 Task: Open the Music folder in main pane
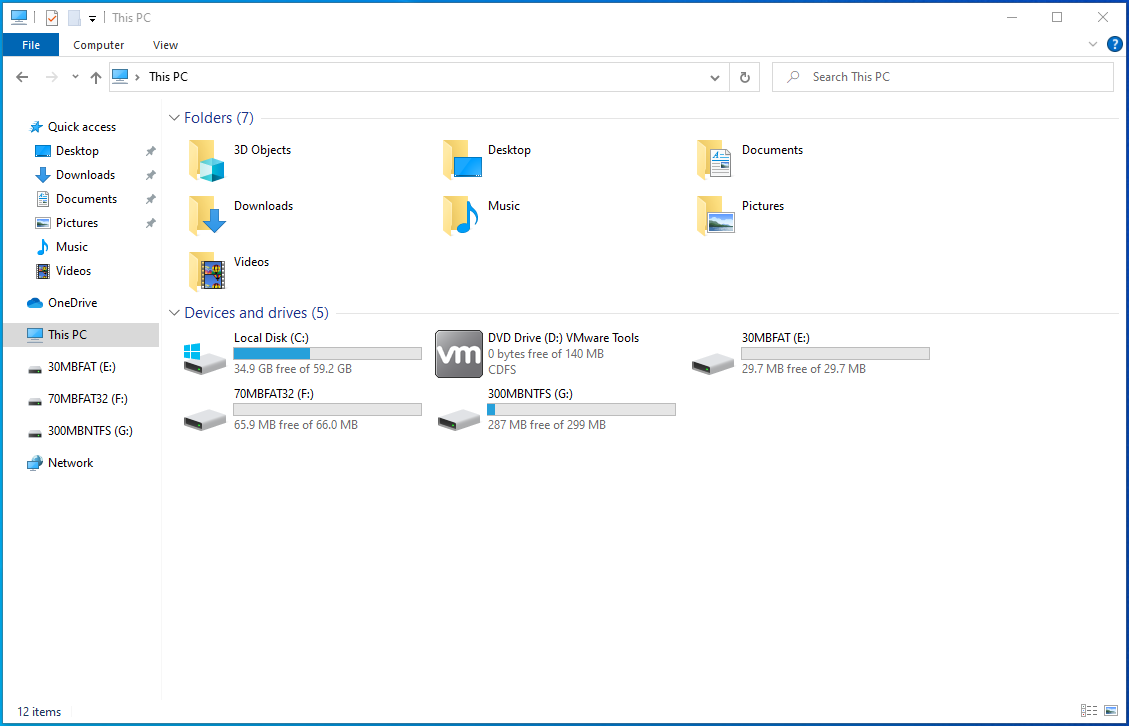tap(461, 216)
